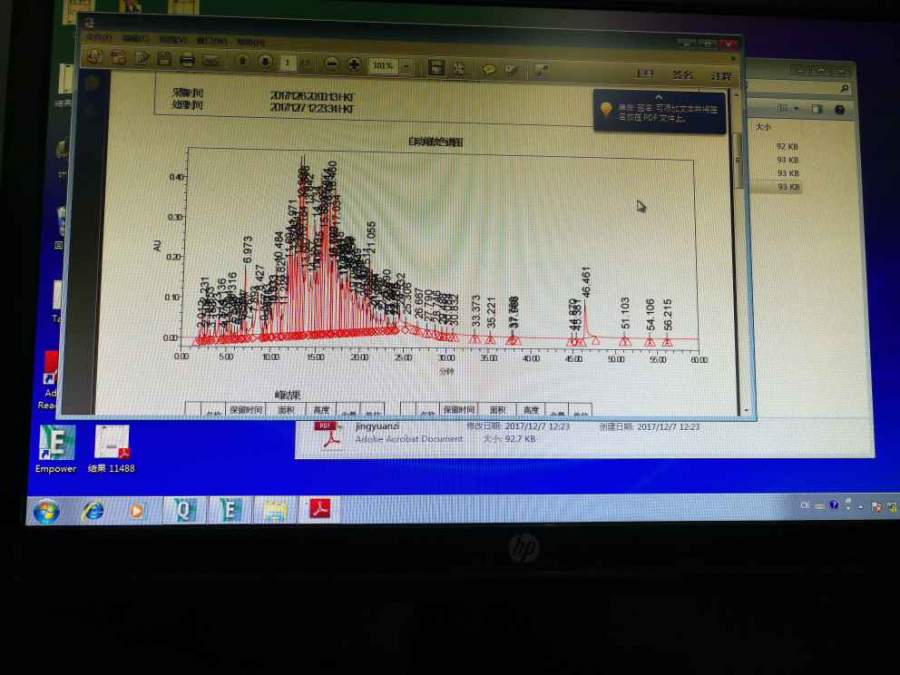Open the first (File) menu in the Reader menu bar

(x=99, y=37)
